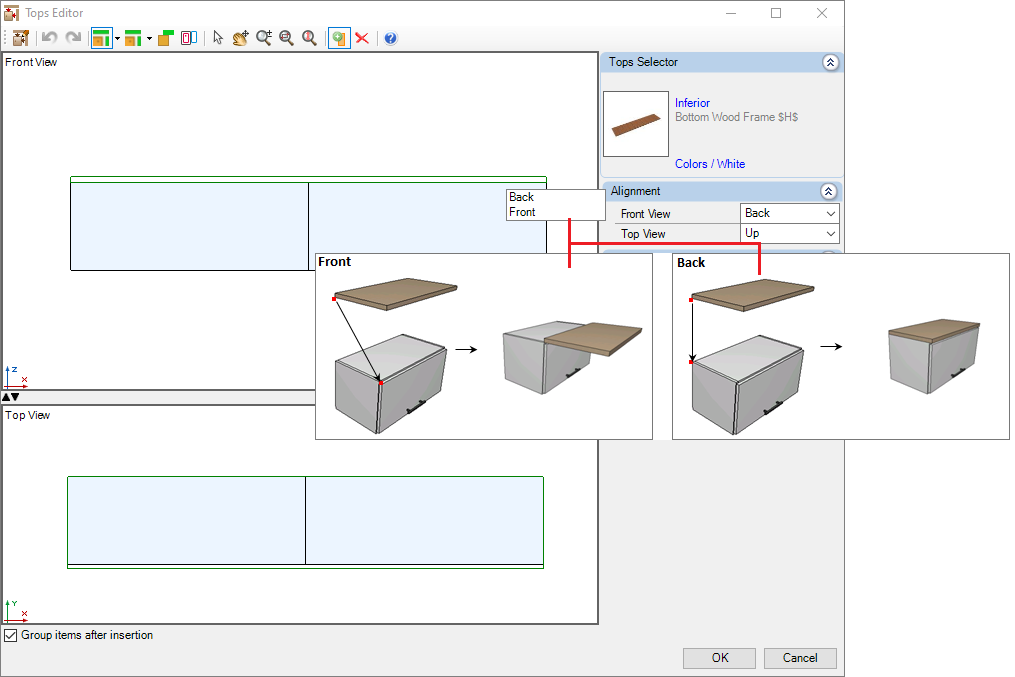
Task: Open the Front View alignment dropdown
Action: (x=790, y=213)
